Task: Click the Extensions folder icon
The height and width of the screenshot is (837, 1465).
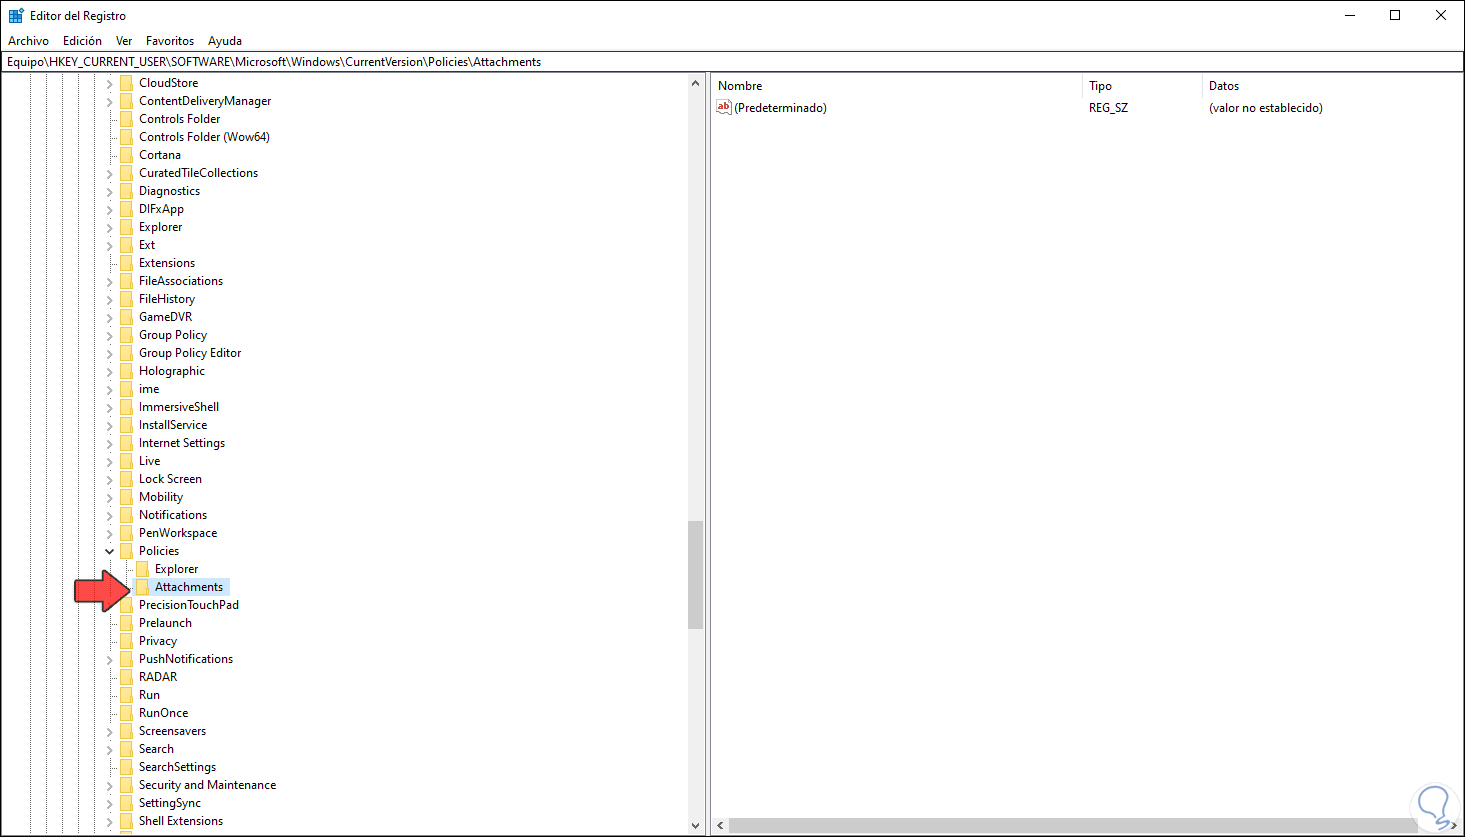Action: pos(126,263)
